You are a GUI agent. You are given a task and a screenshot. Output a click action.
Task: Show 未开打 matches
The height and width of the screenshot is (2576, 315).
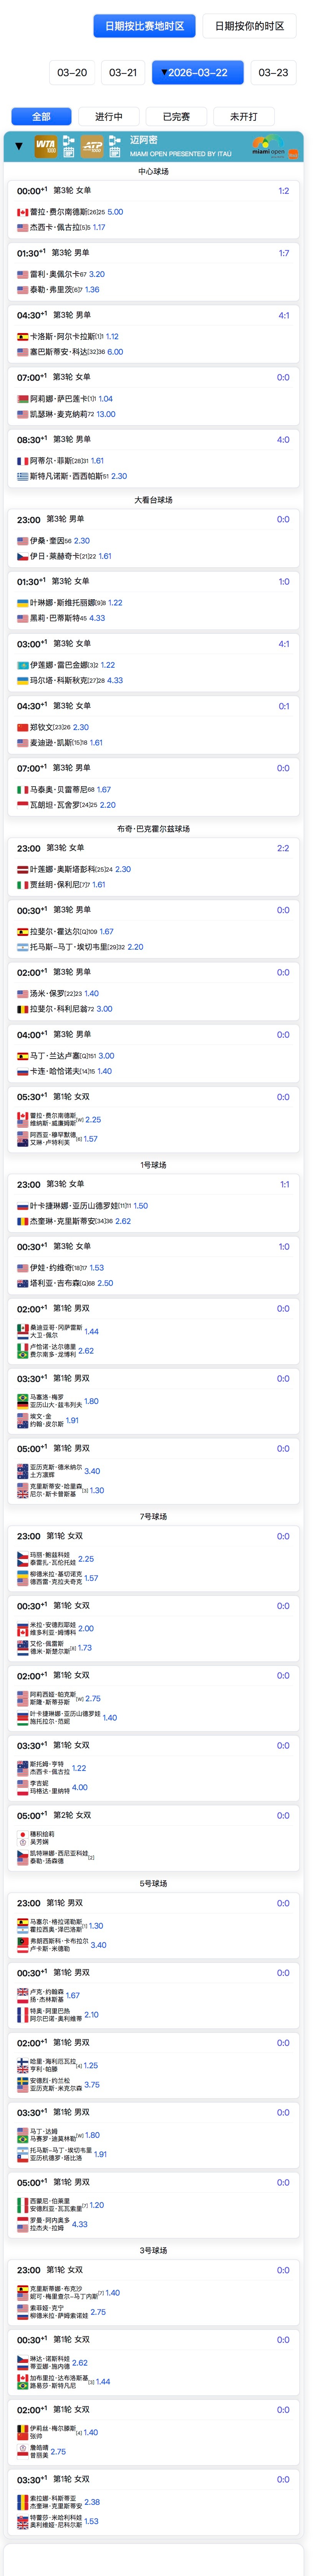244,117
